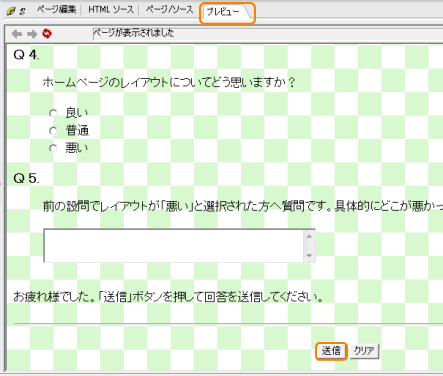The height and width of the screenshot is (376, 443).
Task: Open the HTML ソース tab
Action: coord(111,10)
